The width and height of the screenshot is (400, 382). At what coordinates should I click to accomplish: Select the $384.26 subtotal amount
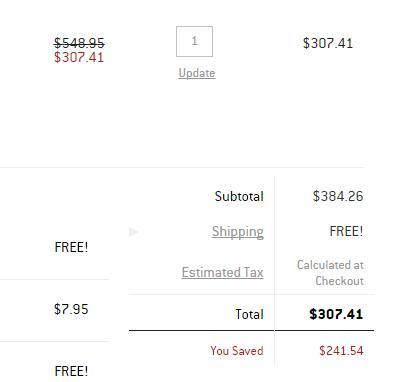pyautogui.click(x=338, y=196)
